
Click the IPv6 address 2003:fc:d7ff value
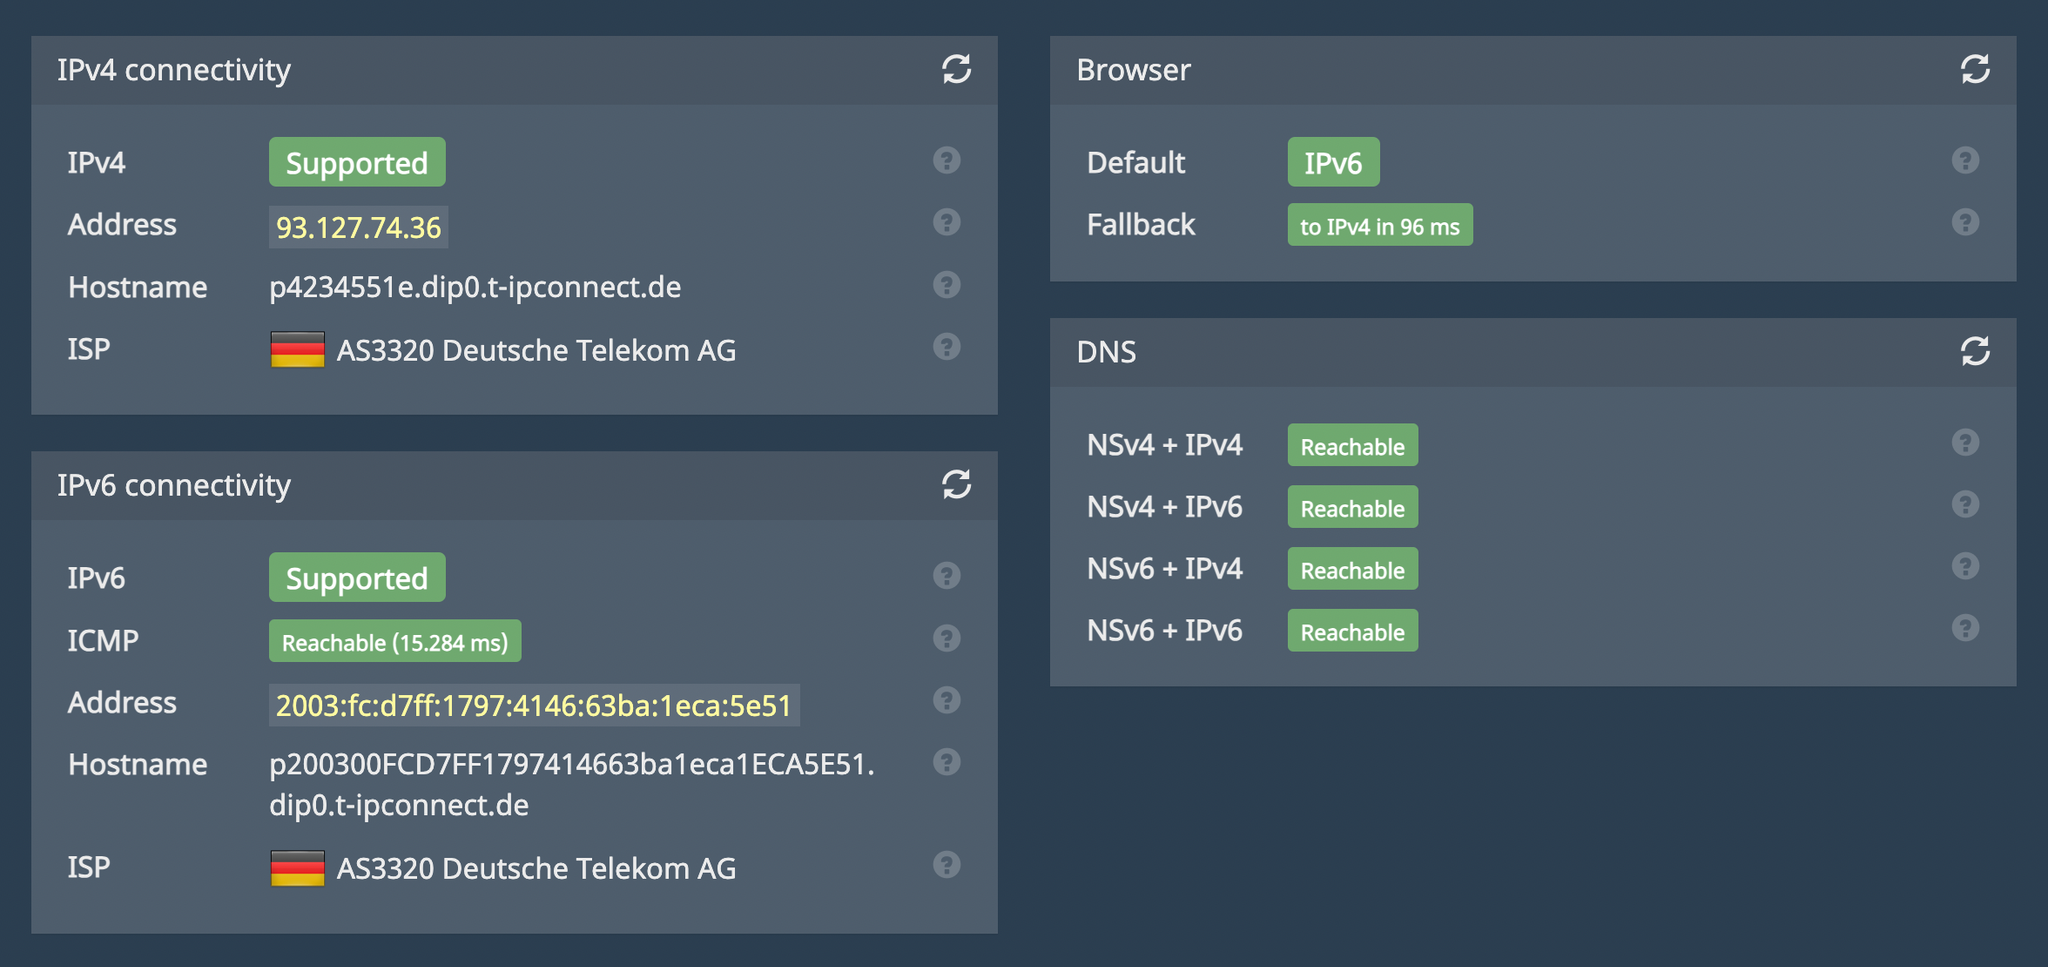(533, 705)
